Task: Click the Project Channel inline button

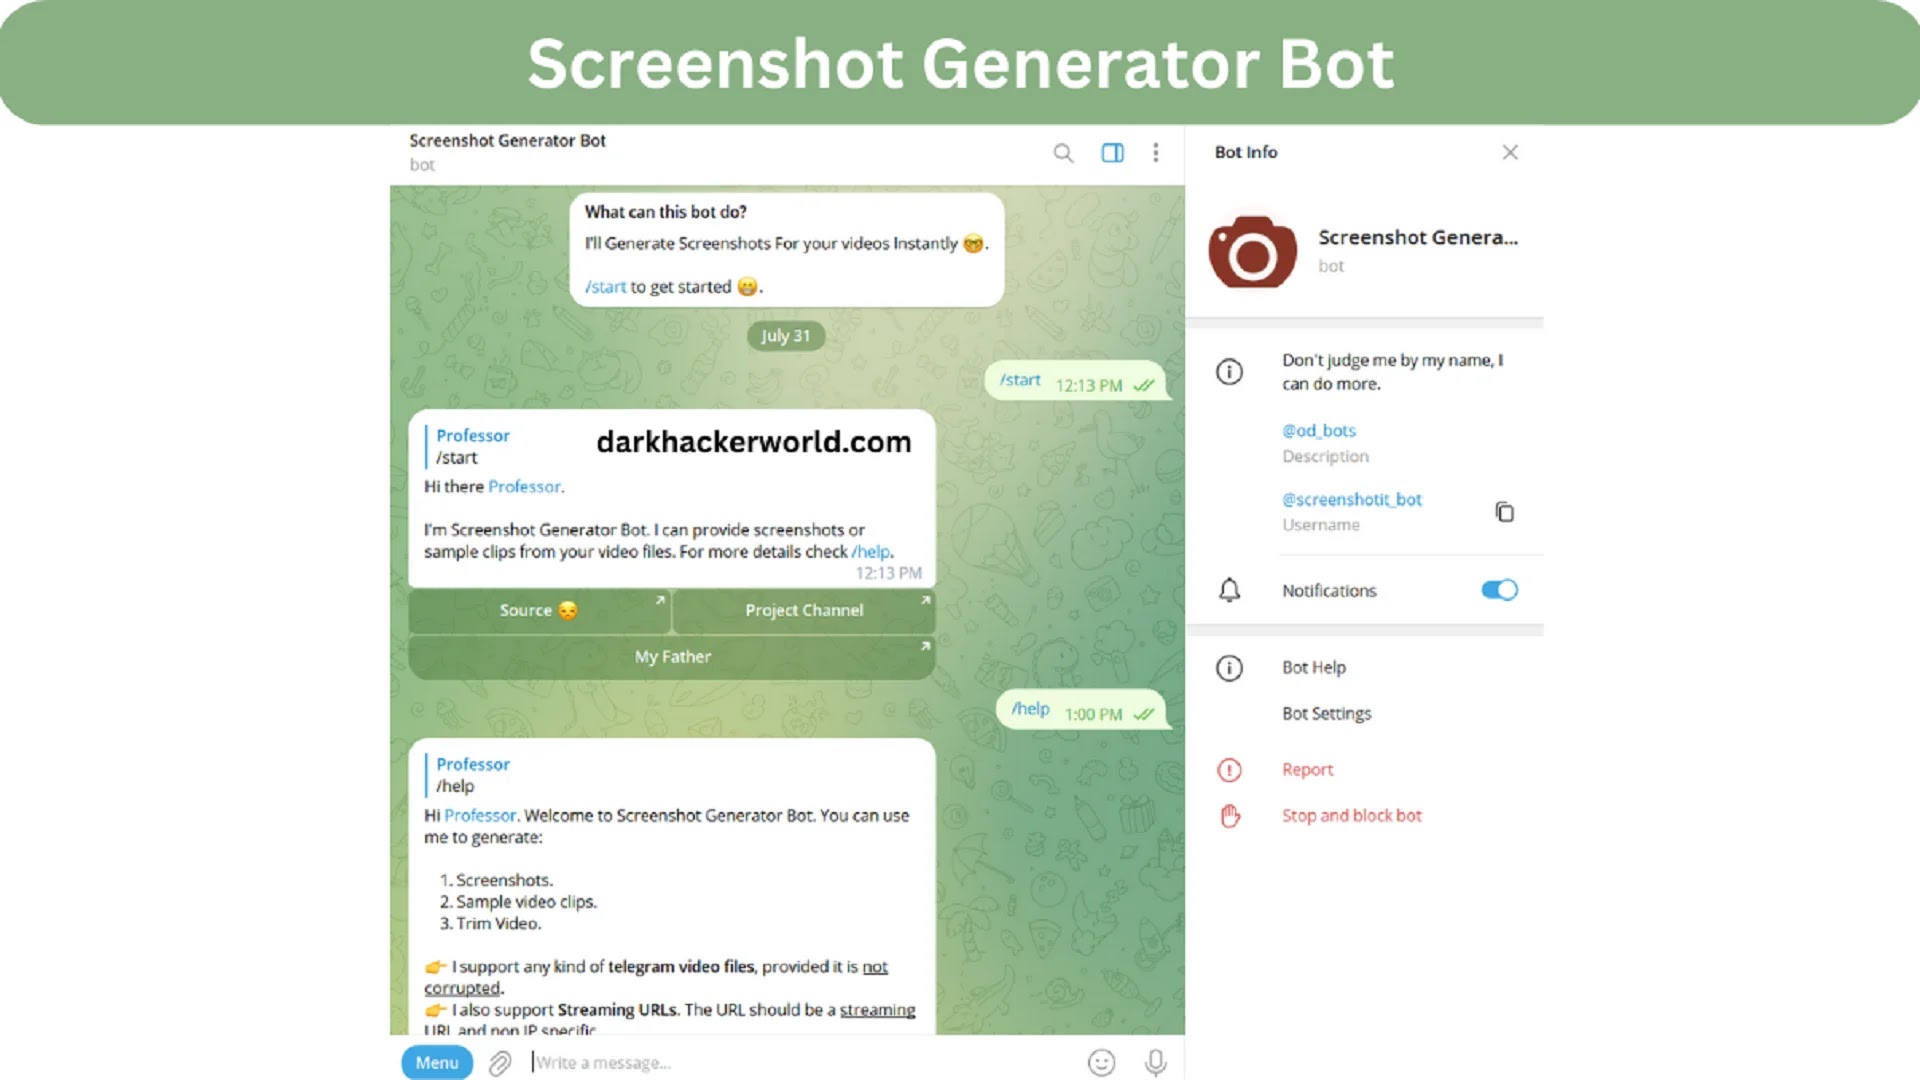Action: [x=804, y=610]
